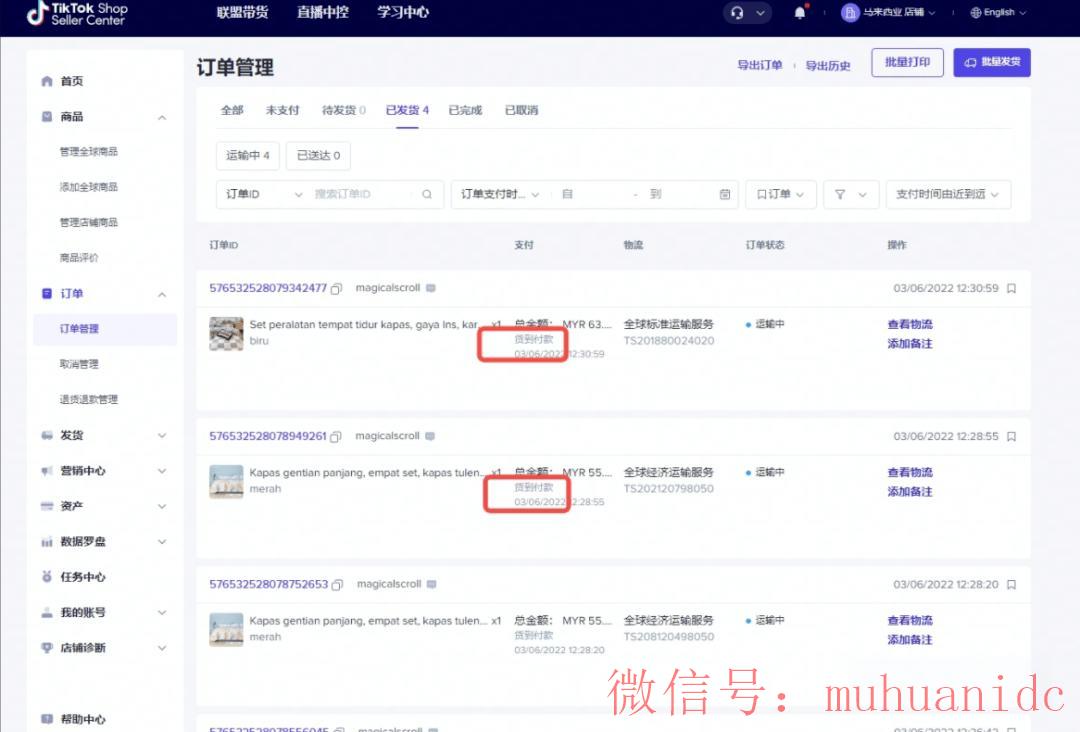The height and width of the screenshot is (732, 1080).
Task: Open the customer service headset icon
Action: 737,13
